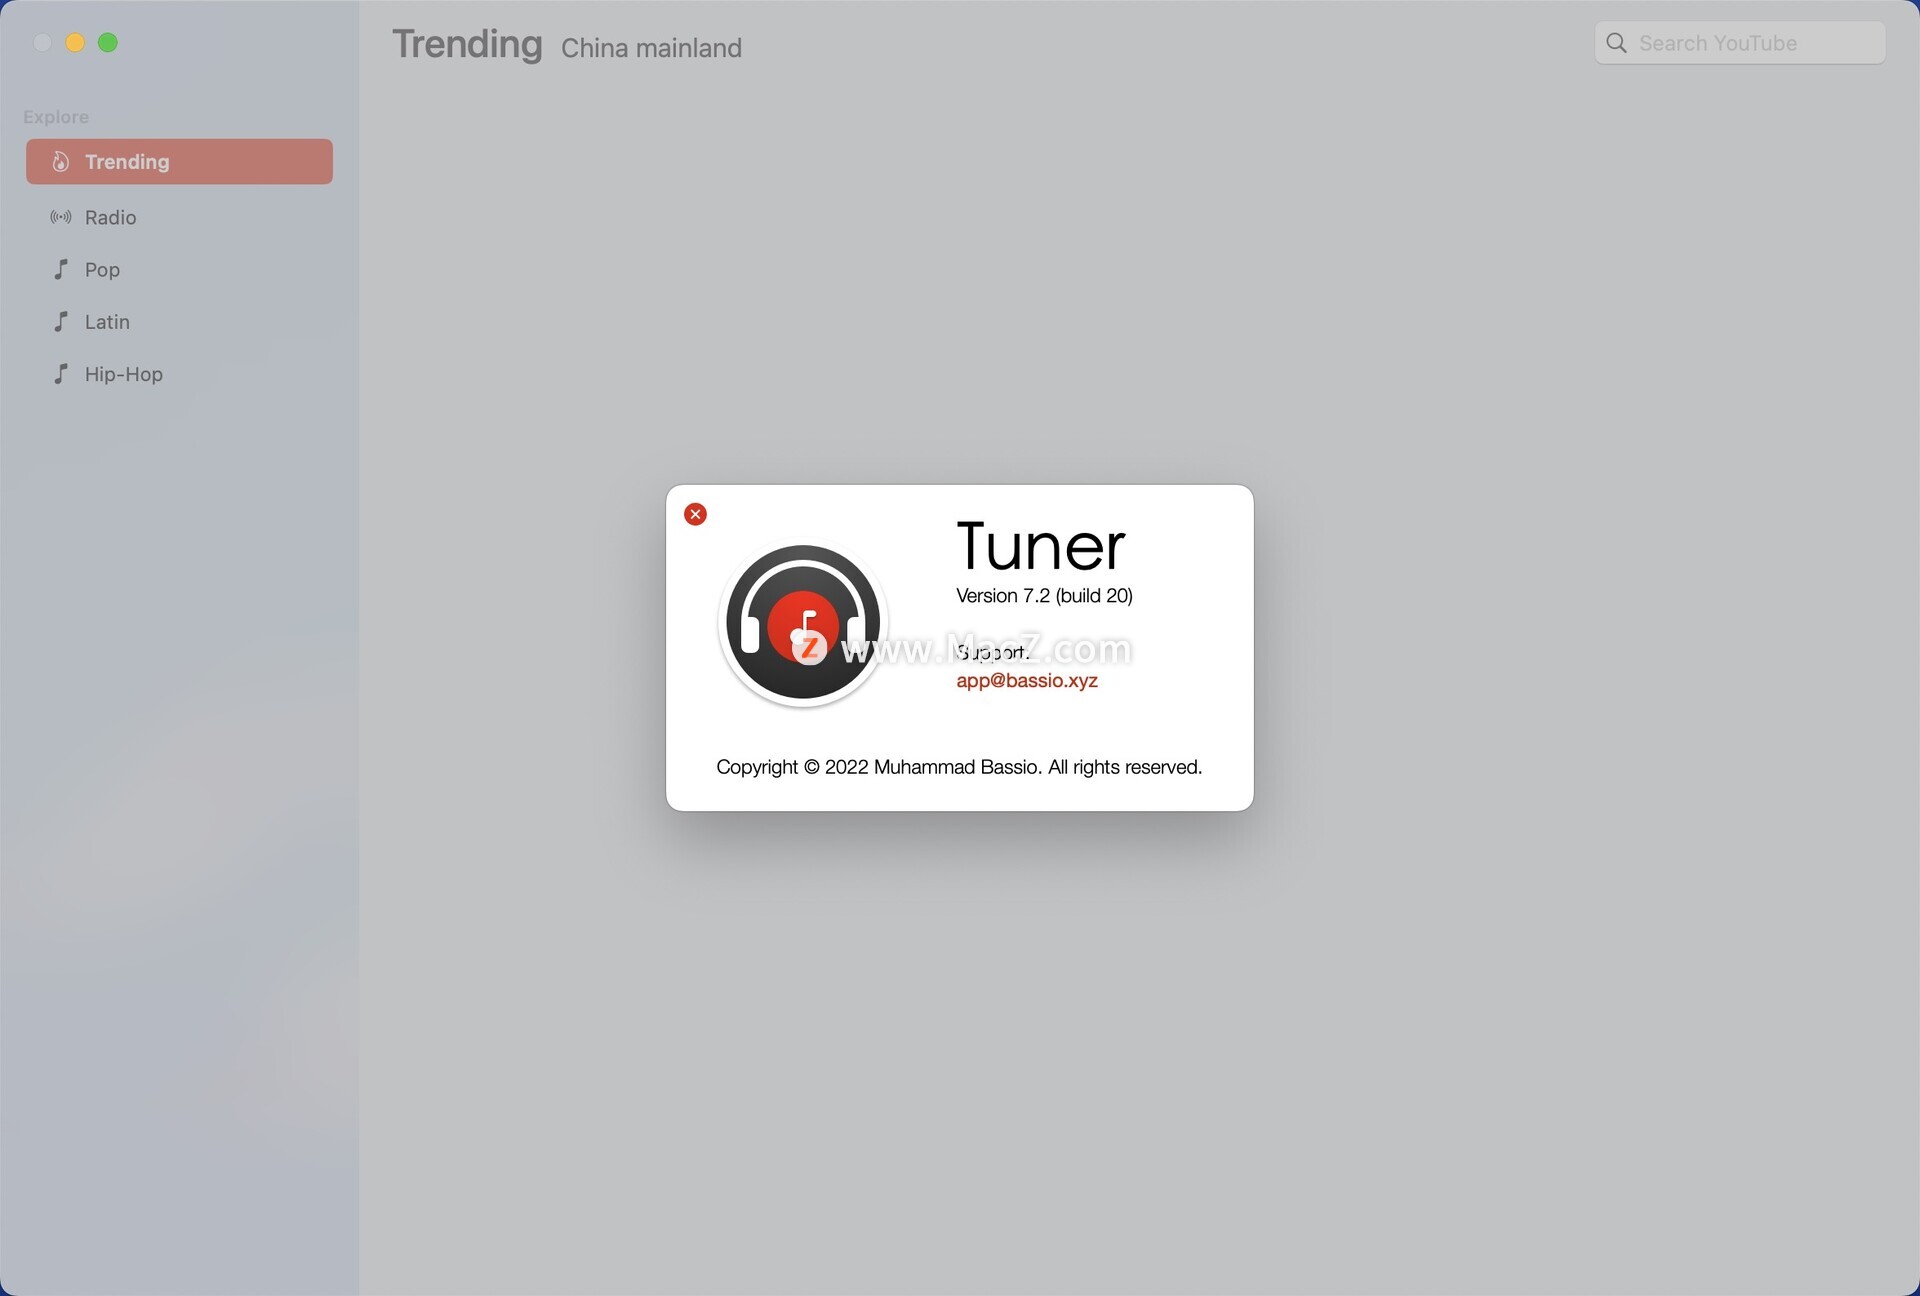
Task: Close the About Tuner dialog
Action: point(695,514)
